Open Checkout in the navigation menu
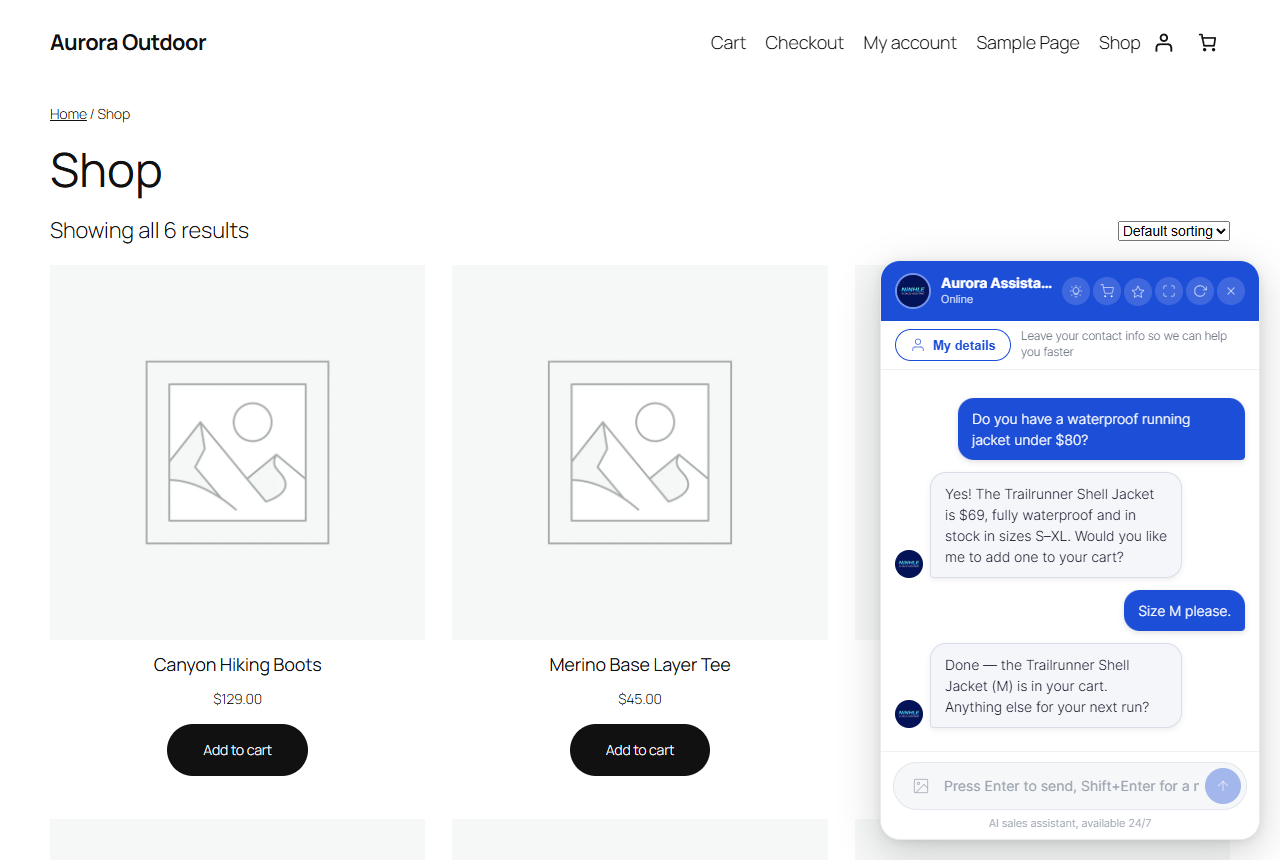The width and height of the screenshot is (1280, 860). click(804, 43)
